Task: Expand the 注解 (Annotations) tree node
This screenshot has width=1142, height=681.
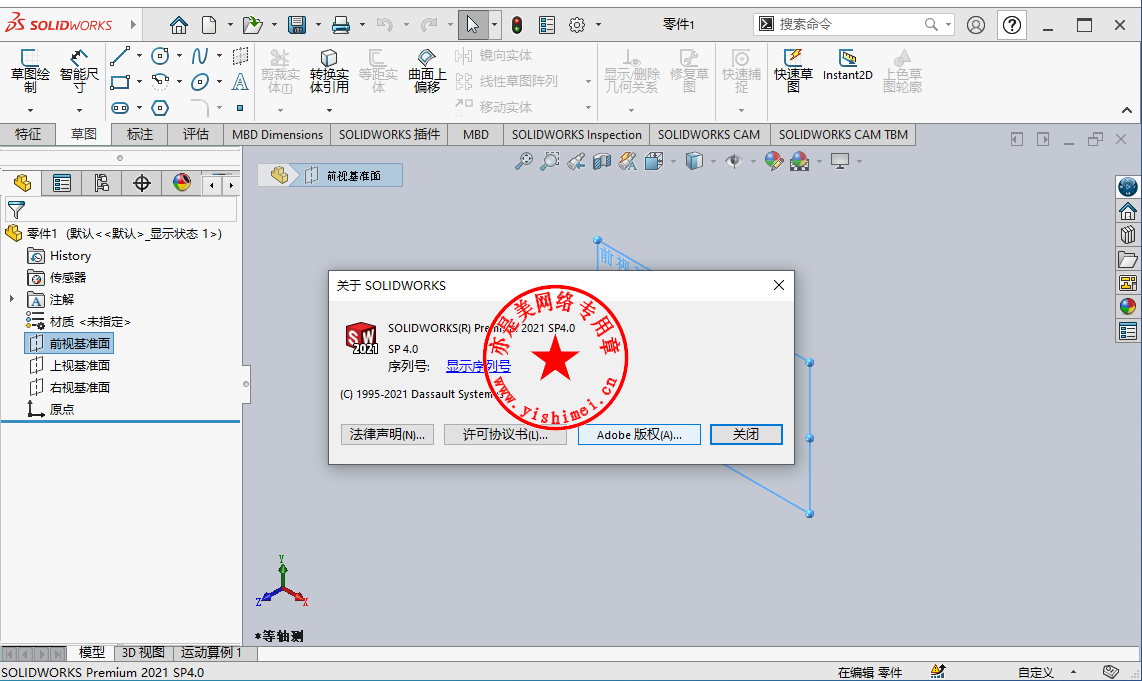Action: point(12,299)
